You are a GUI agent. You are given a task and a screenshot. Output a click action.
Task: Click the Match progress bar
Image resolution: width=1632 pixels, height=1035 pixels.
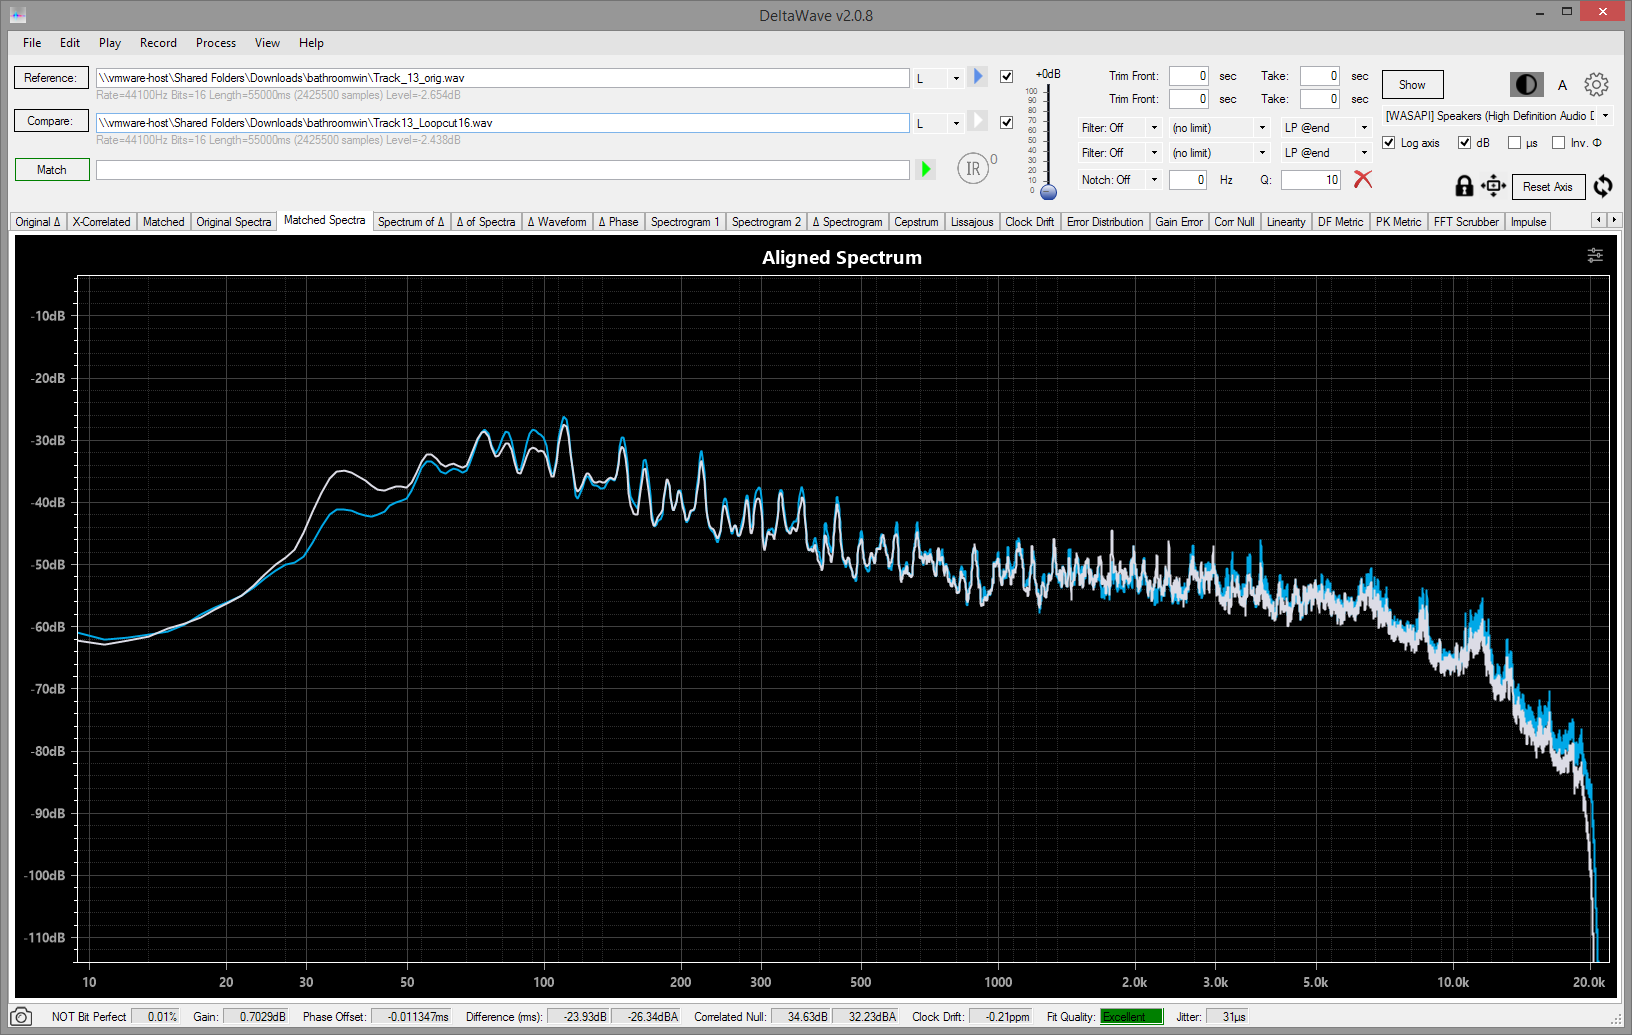[502, 170]
